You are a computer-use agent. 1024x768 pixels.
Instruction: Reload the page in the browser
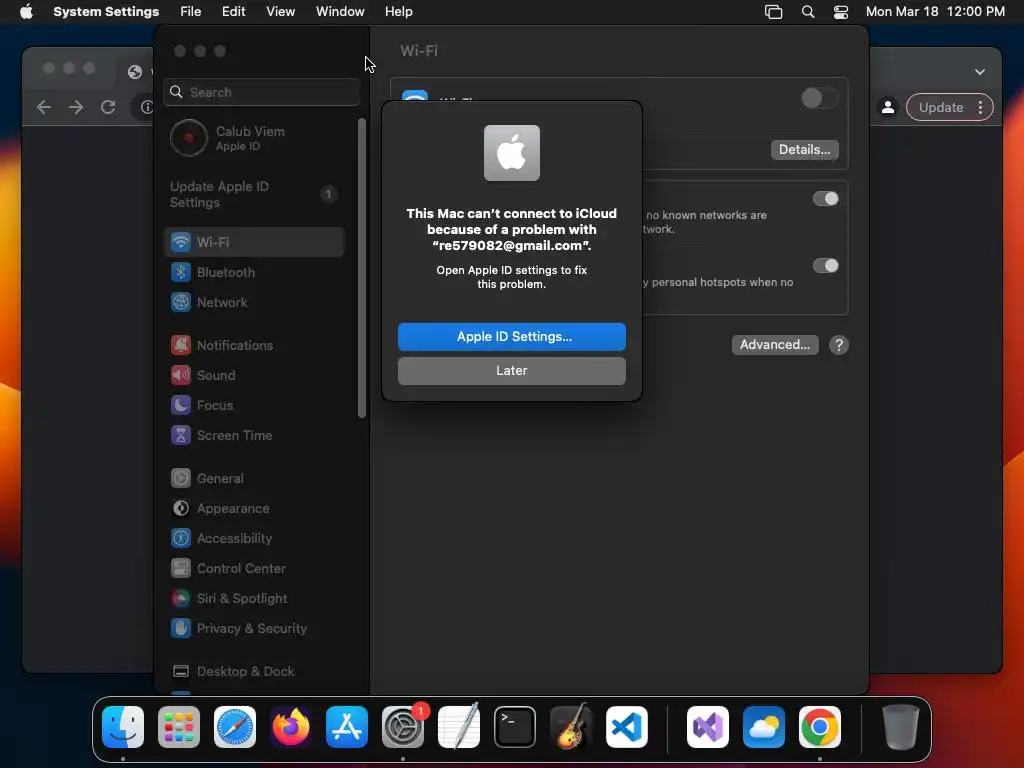(x=108, y=107)
